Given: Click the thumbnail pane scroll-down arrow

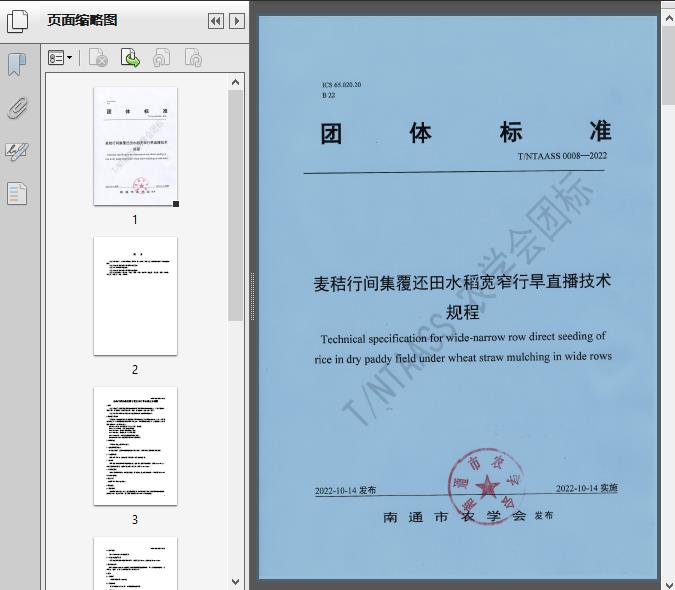Looking at the screenshot, I should (235, 582).
